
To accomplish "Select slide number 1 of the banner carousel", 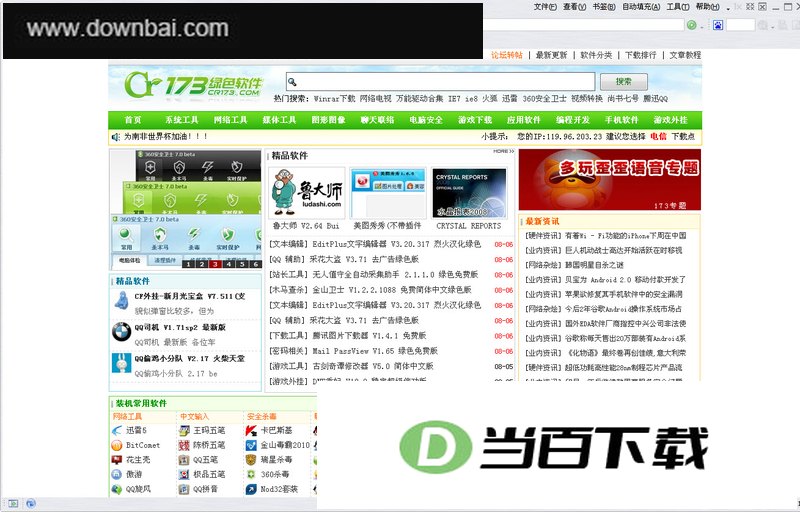I will tap(188, 264).
